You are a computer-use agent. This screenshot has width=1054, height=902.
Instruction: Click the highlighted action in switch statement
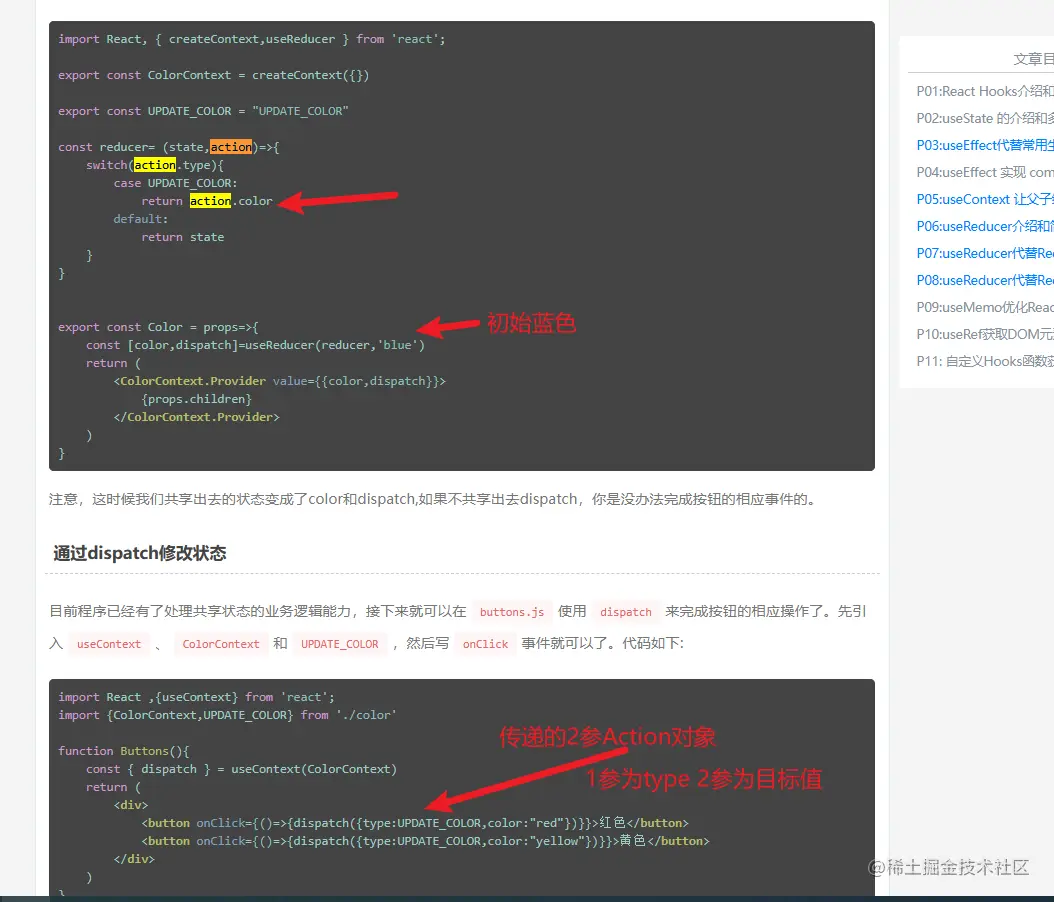click(x=155, y=165)
